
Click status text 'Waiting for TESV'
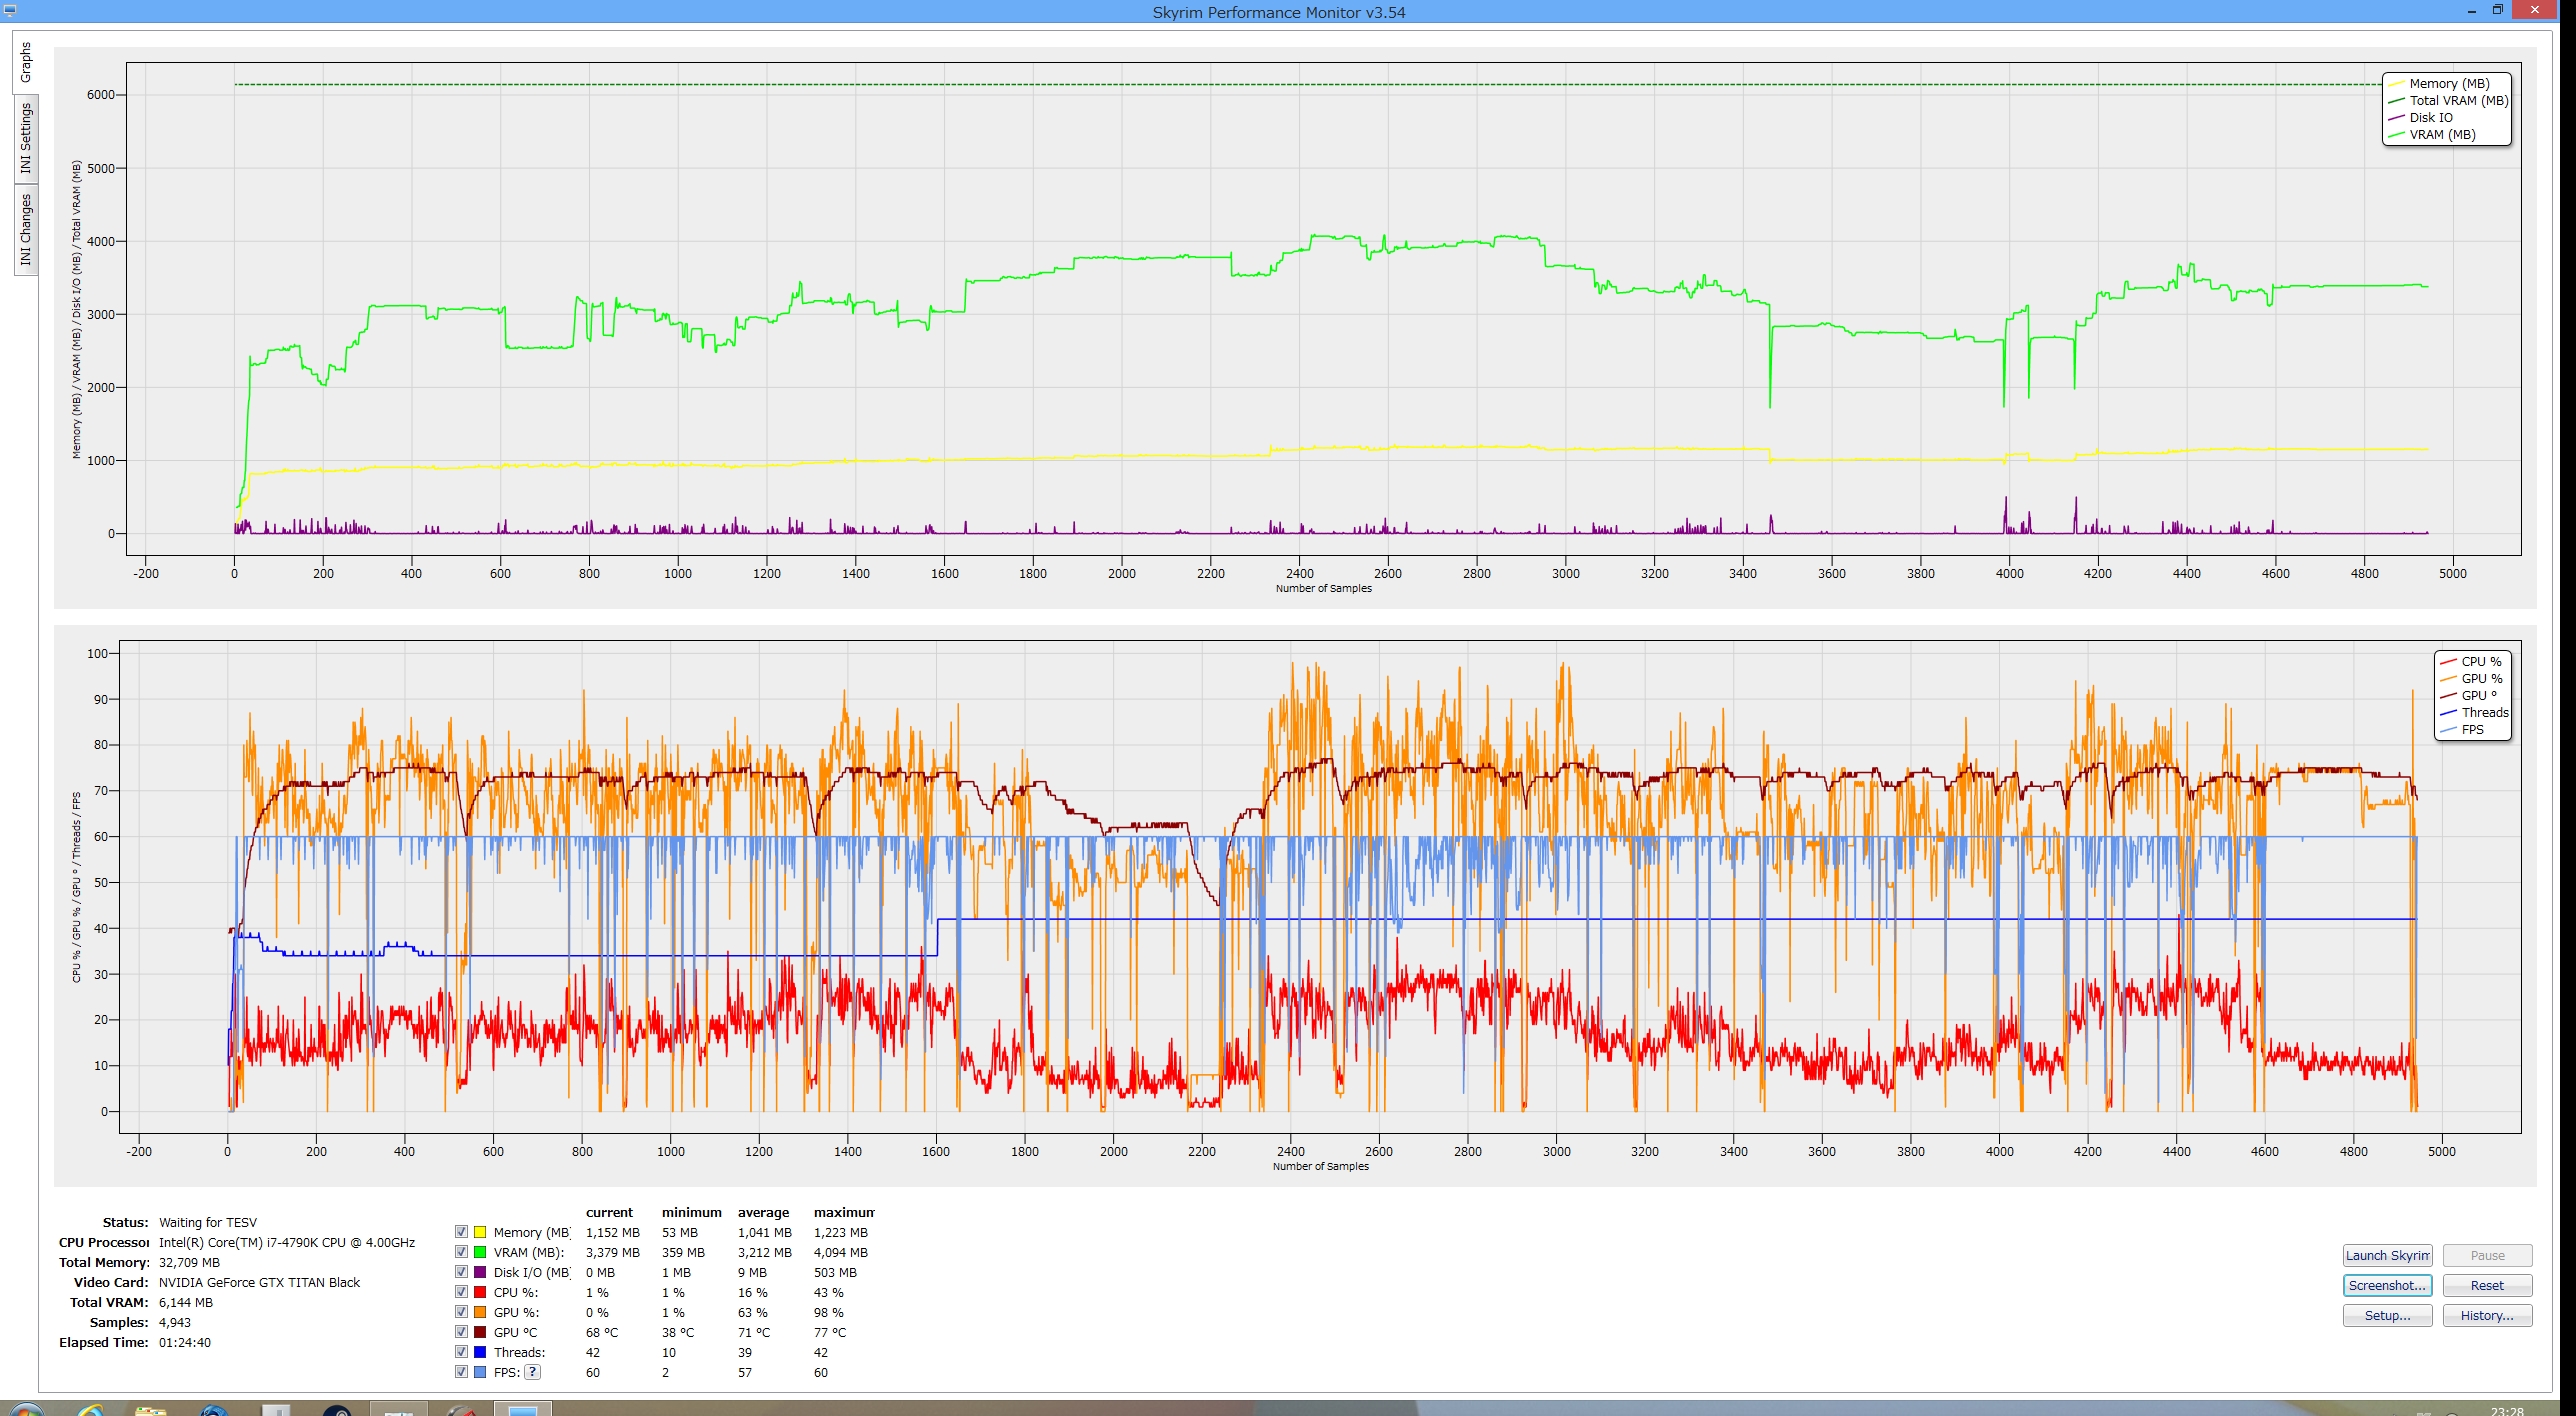click(208, 1222)
